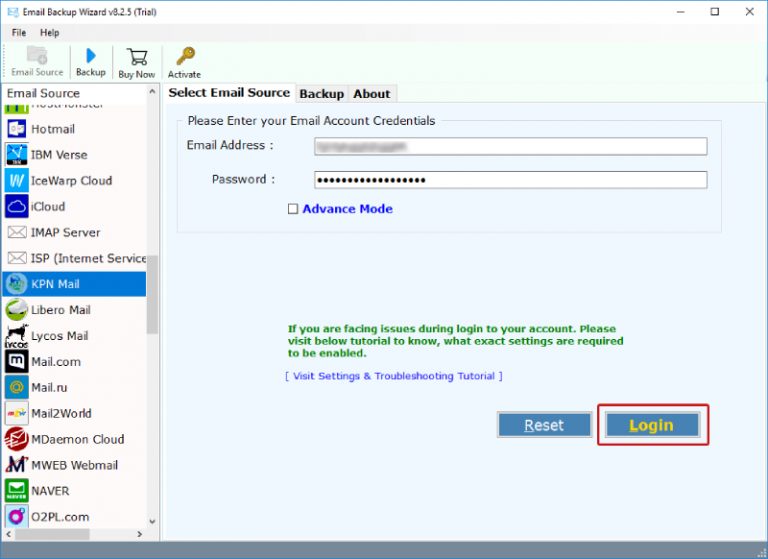Image resolution: width=768 pixels, height=559 pixels.
Task: Select the Libero Mail icon
Action: point(16,310)
